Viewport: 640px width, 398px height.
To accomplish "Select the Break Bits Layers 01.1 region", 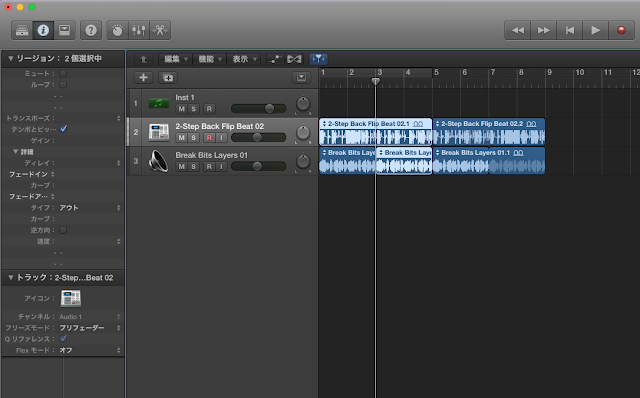I will point(489,161).
